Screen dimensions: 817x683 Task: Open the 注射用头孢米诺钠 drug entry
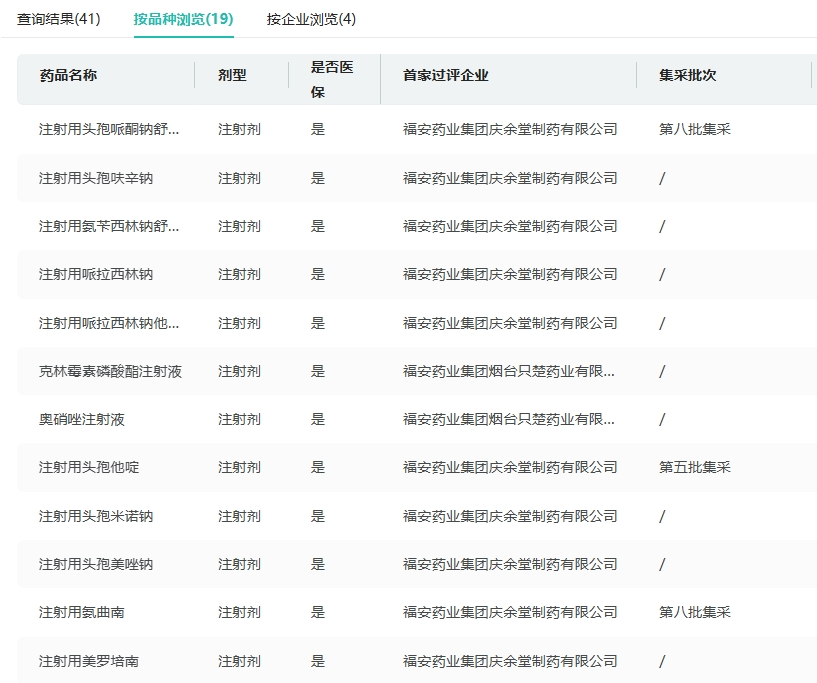pos(96,516)
